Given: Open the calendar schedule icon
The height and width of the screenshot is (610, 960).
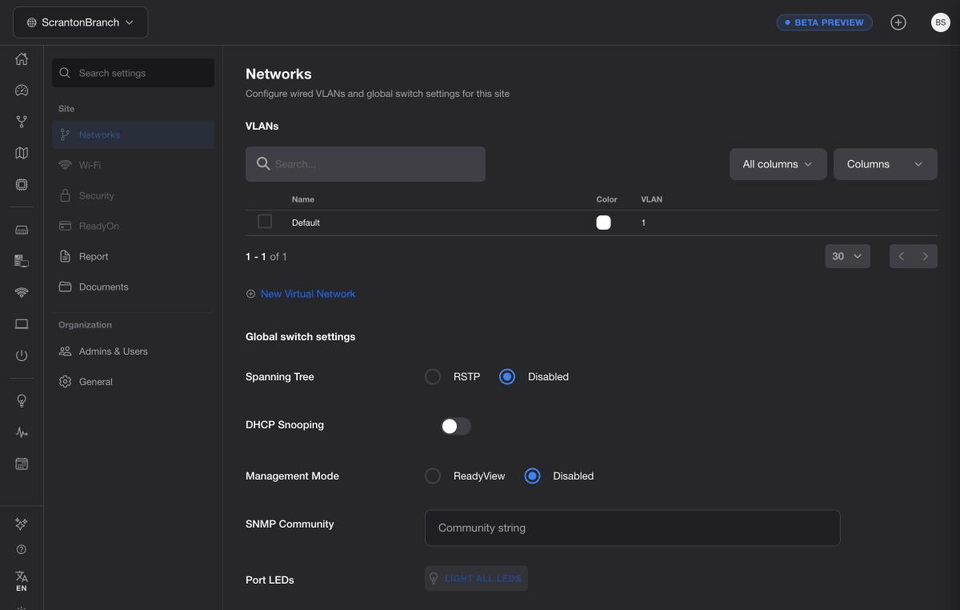Looking at the screenshot, I should point(21,464).
